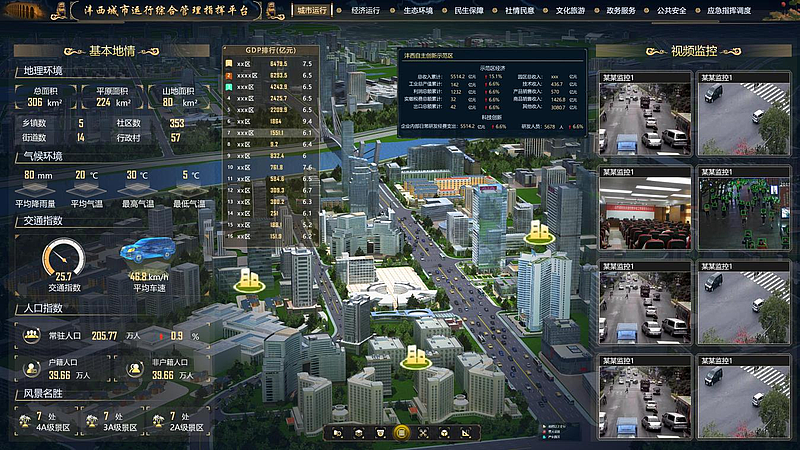Click the 视频监控 panel heading
The height and width of the screenshot is (450, 800).
(694, 50)
